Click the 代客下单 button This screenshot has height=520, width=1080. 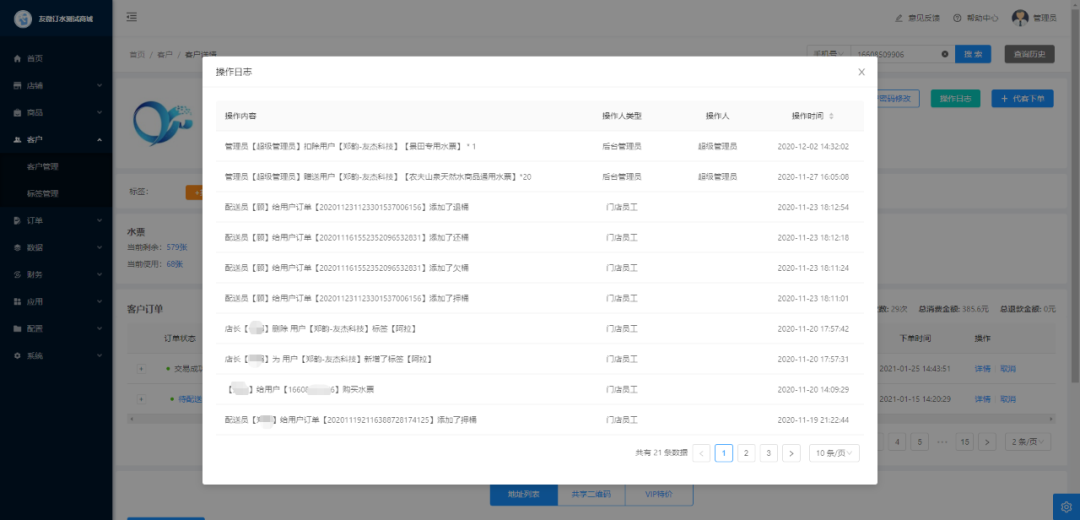(x=1022, y=98)
